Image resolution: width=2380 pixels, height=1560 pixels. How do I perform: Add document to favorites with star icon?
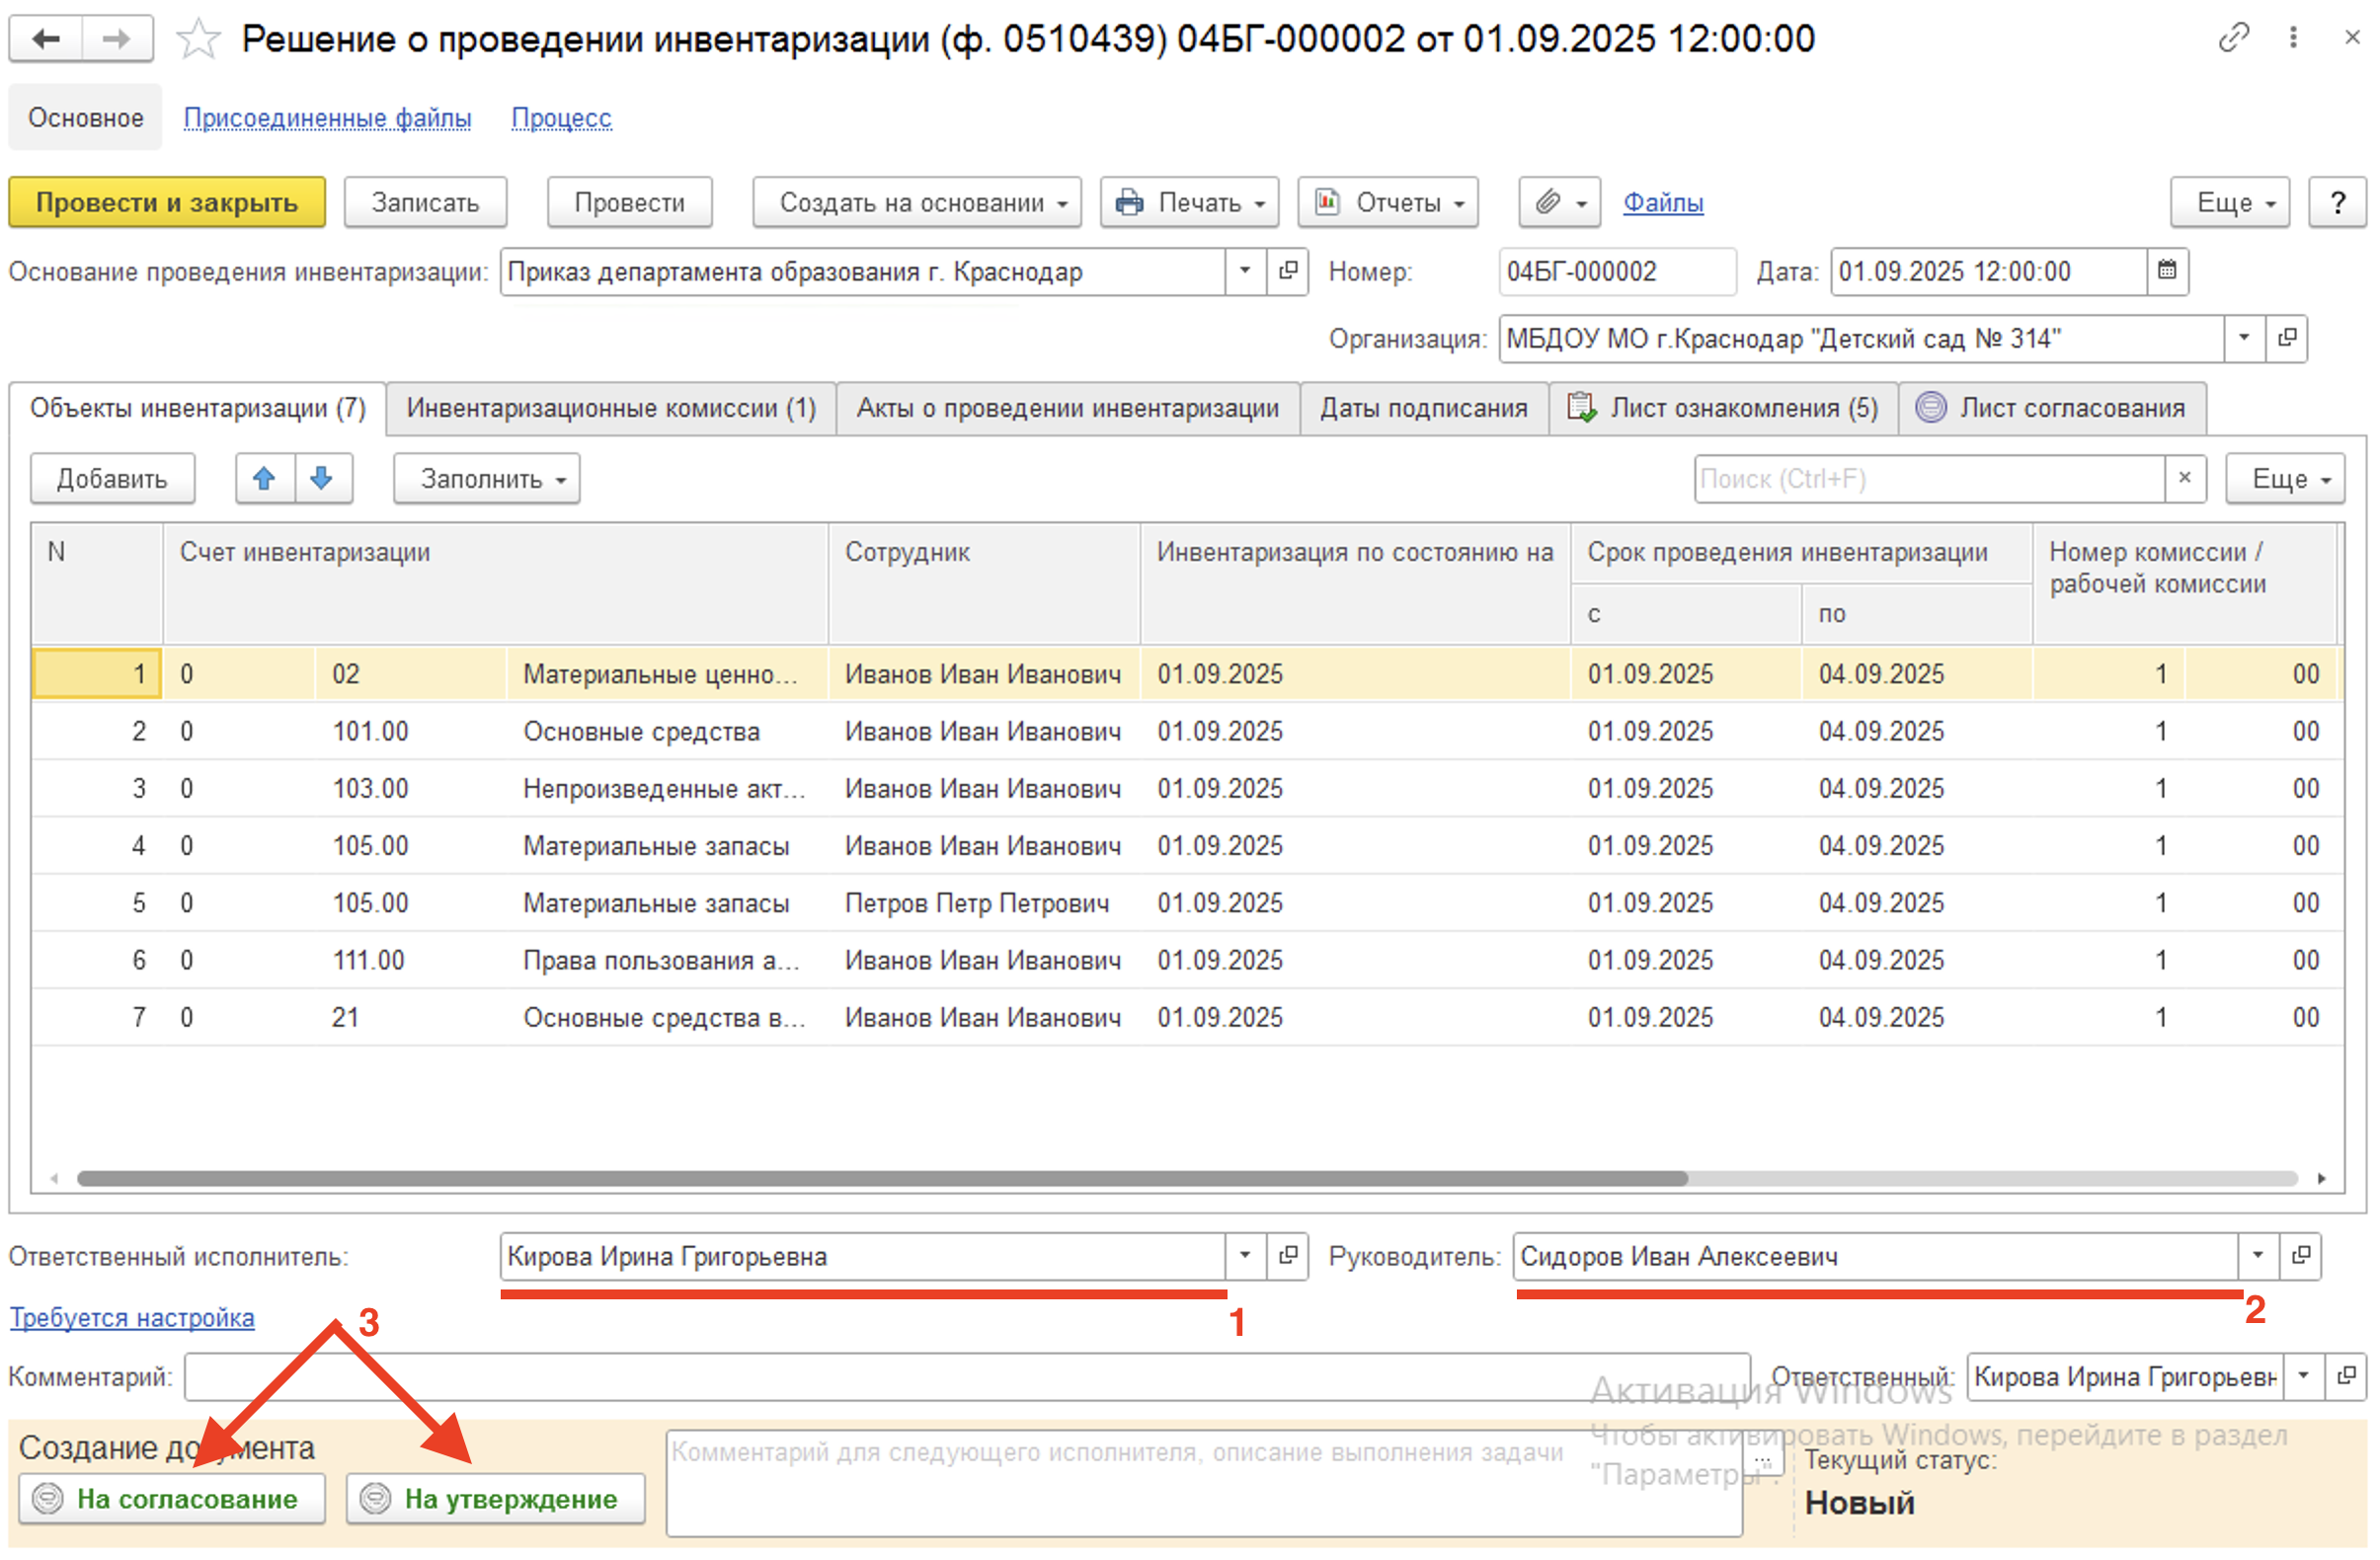[x=198, y=39]
